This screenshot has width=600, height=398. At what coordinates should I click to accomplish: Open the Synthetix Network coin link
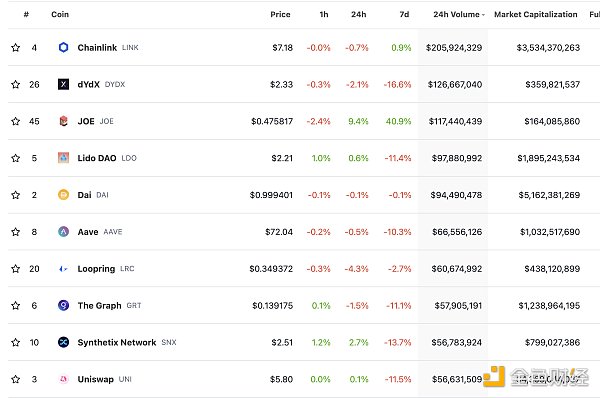[x=117, y=342]
